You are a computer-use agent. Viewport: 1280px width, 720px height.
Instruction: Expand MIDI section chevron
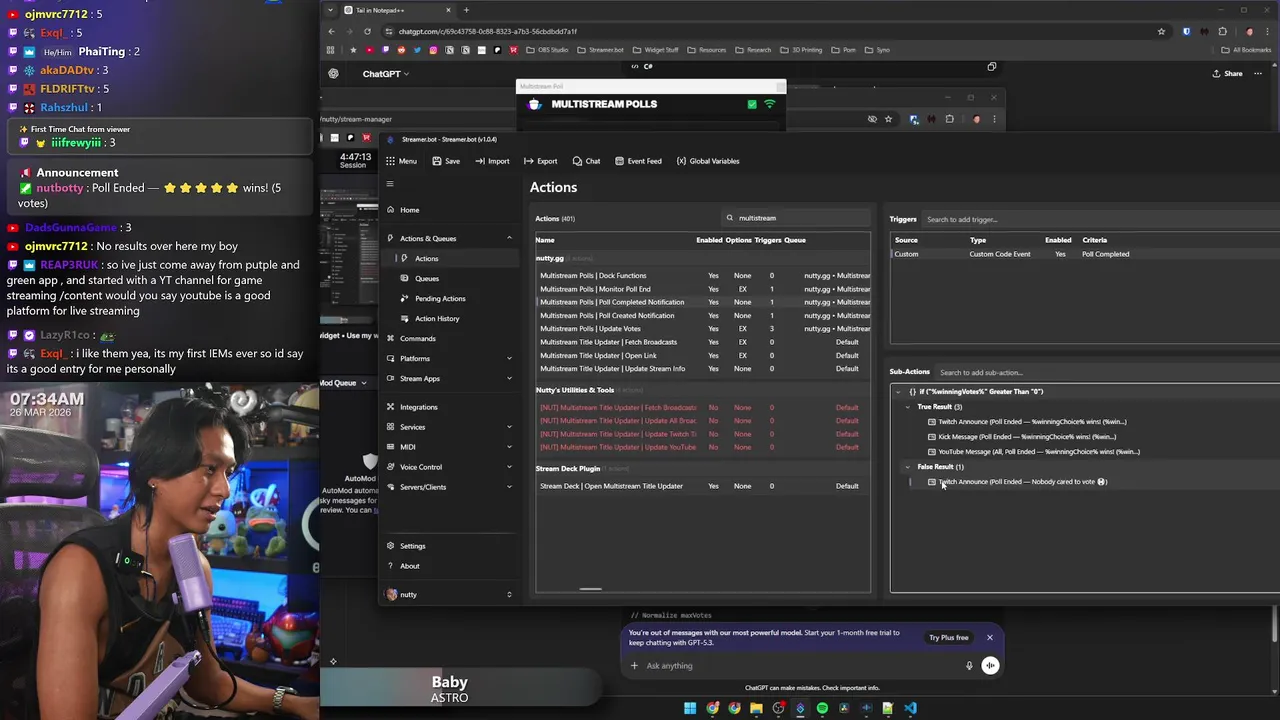click(x=509, y=447)
